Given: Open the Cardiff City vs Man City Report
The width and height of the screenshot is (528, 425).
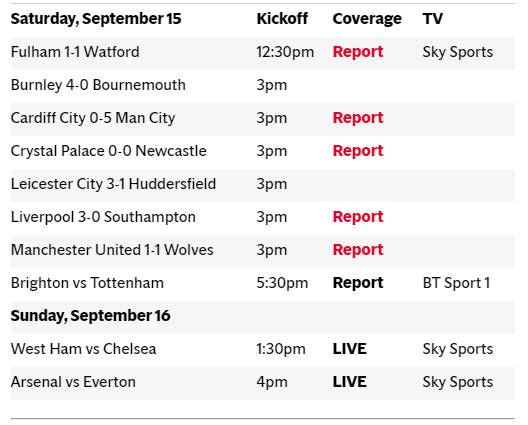Looking at the screenshot, I should [358, 118].
